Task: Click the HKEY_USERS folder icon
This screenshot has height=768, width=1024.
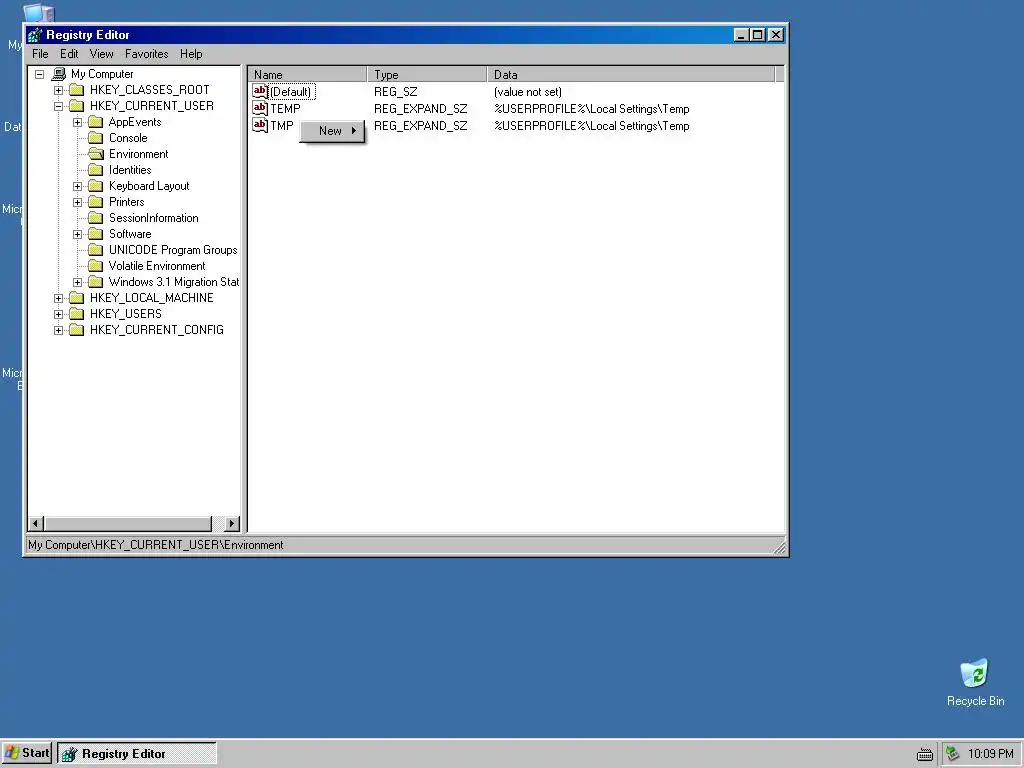Action: 76,313
